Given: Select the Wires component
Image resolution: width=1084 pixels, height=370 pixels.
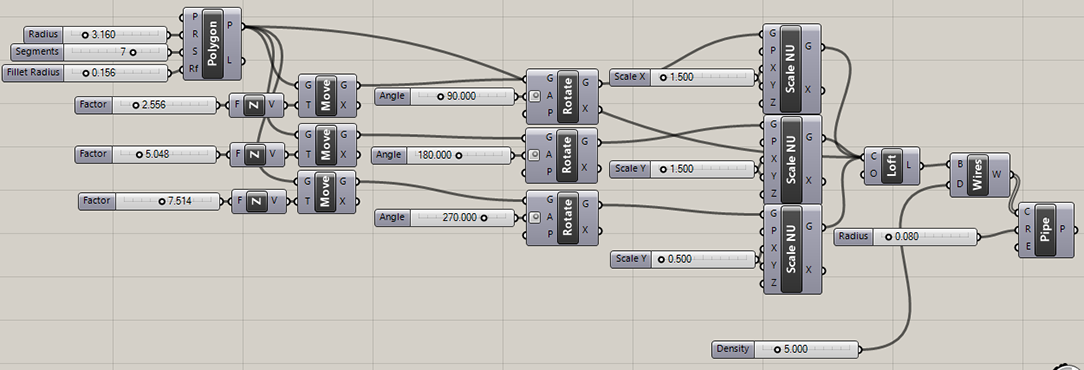Looking at the screenshot, I should 980,174.
